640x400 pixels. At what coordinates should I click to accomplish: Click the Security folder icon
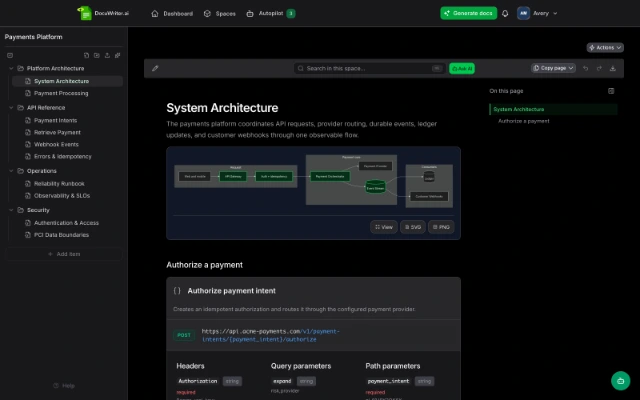point(20,210)
